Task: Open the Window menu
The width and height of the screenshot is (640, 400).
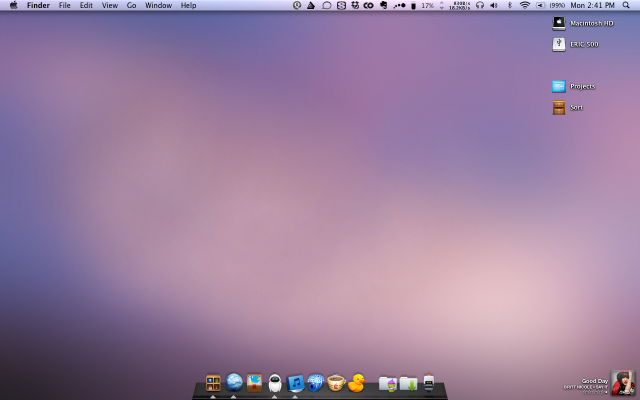Action: (x=158, y=5)
